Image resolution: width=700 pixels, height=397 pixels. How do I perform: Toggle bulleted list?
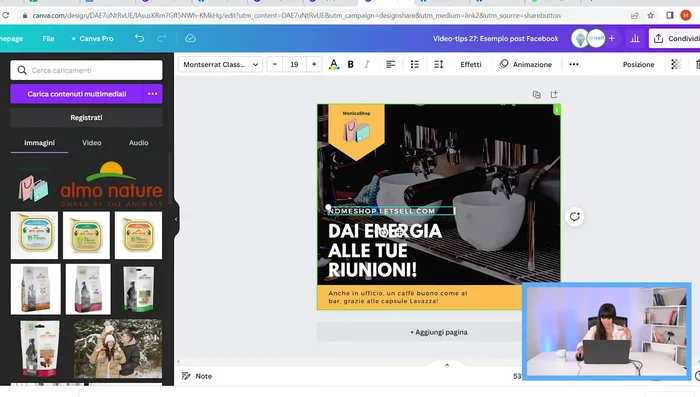point(415,64)
